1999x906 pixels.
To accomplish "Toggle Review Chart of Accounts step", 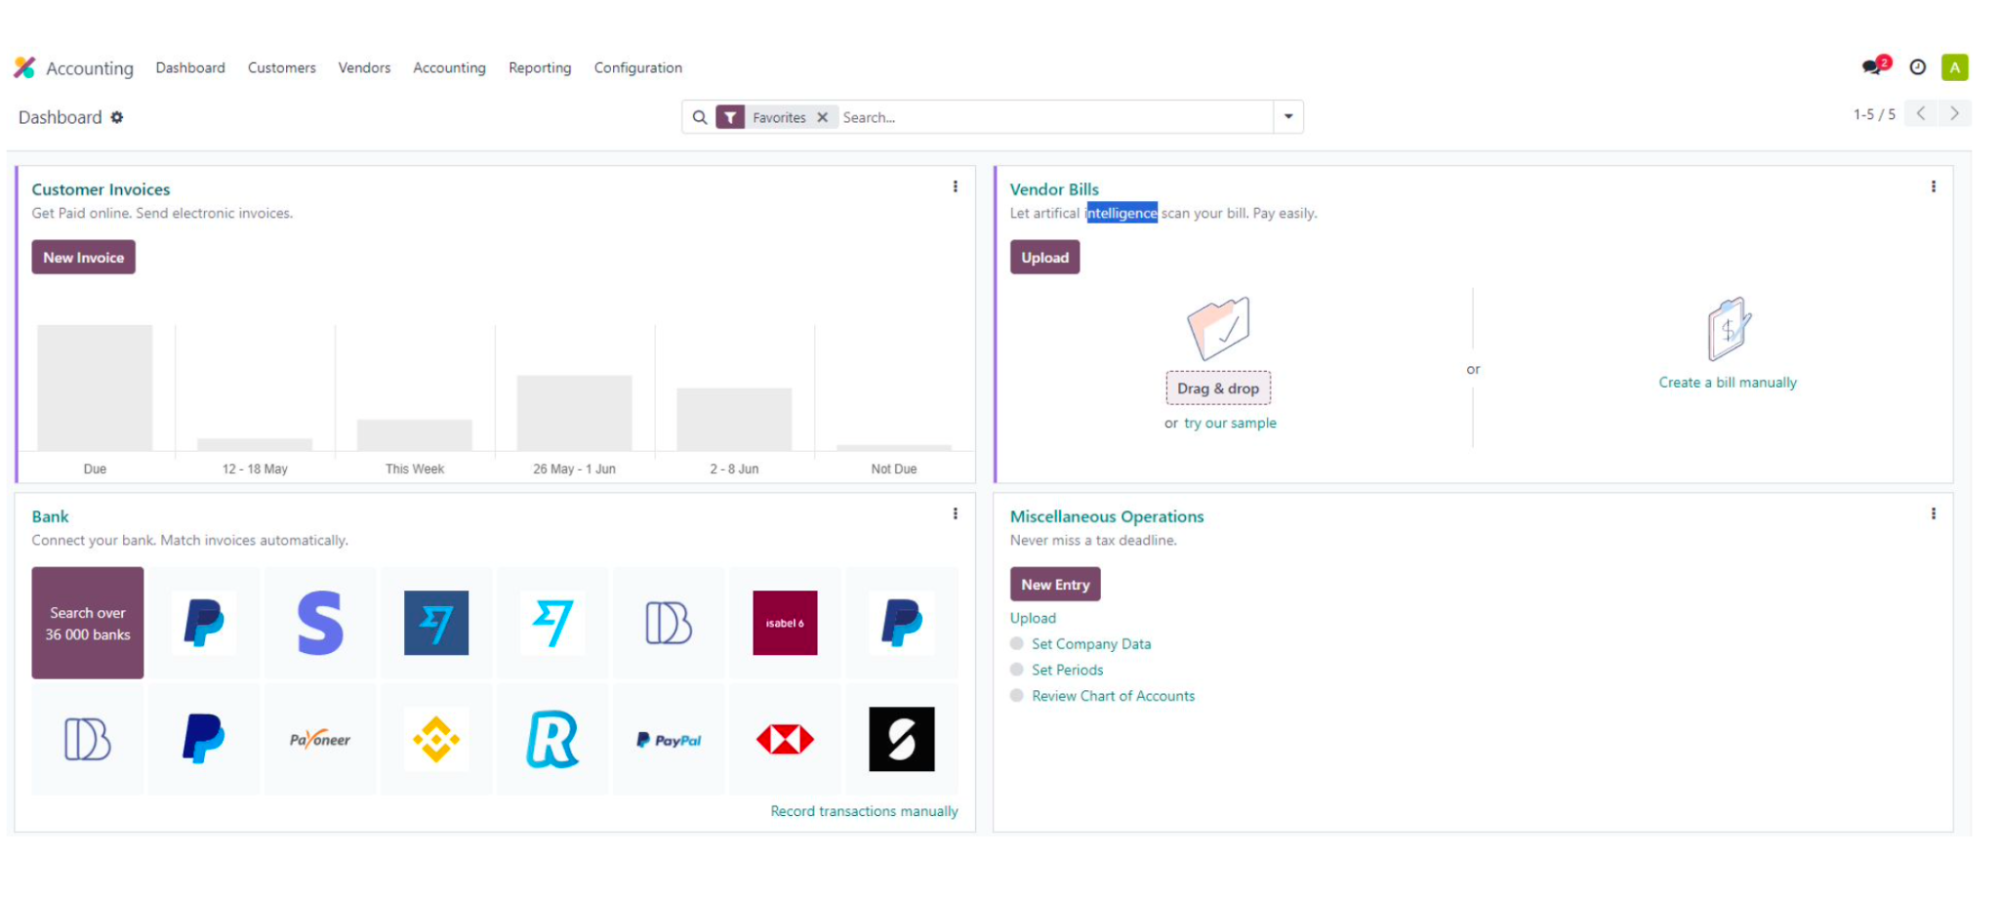I will pos(1017,696).
